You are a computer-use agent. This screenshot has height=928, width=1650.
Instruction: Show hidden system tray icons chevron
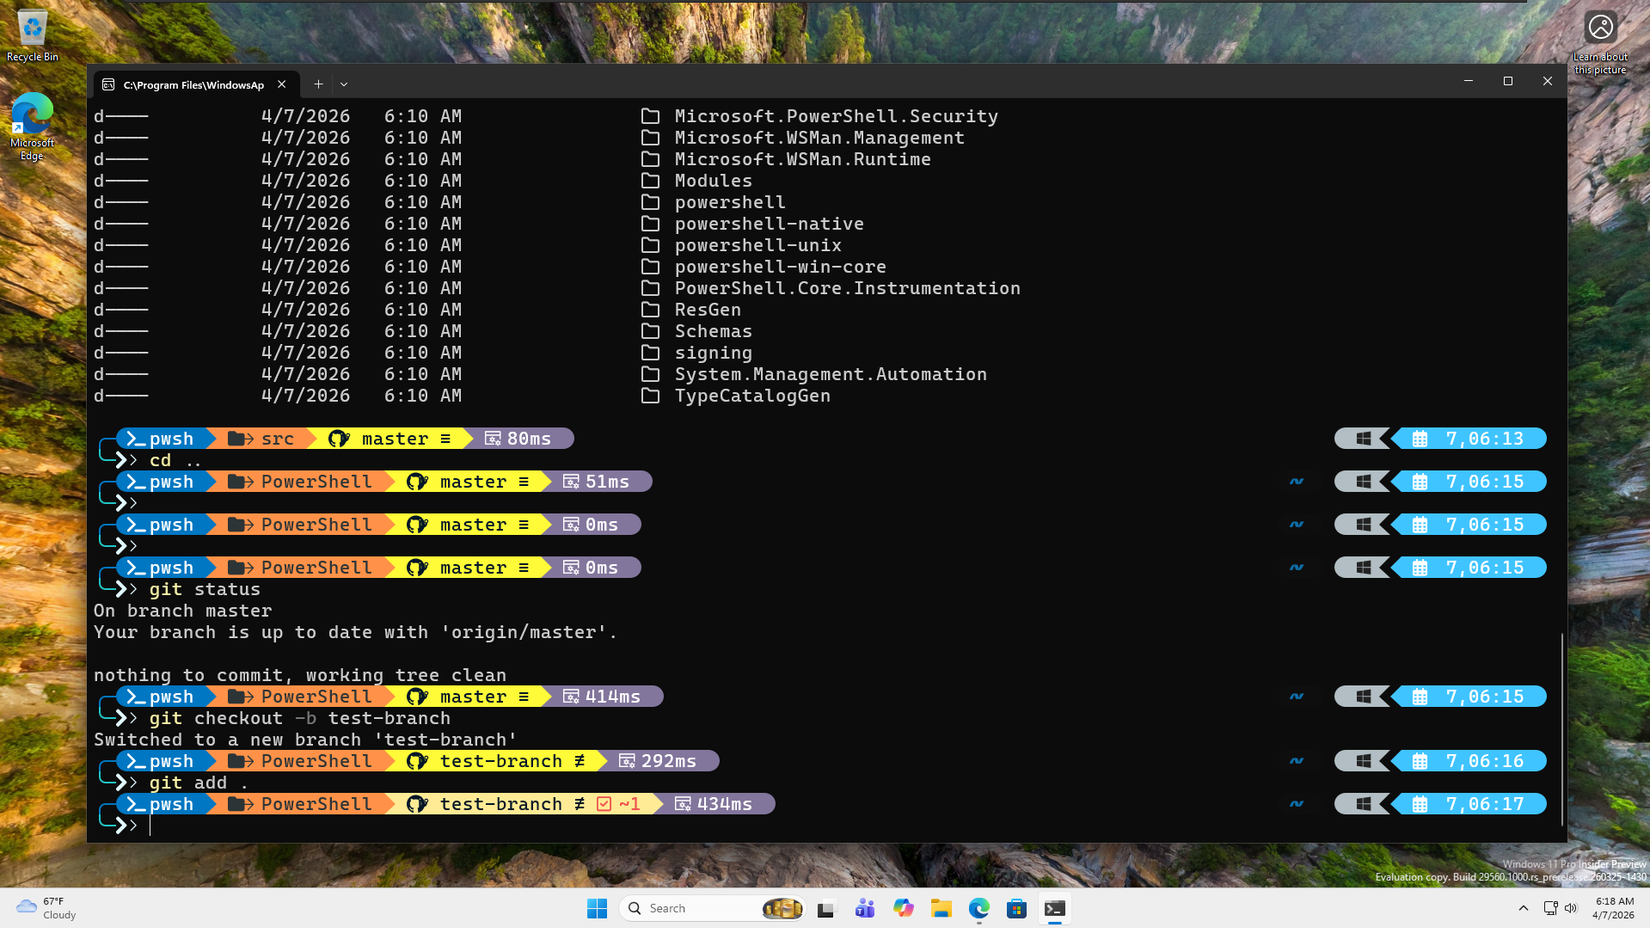1523,908
